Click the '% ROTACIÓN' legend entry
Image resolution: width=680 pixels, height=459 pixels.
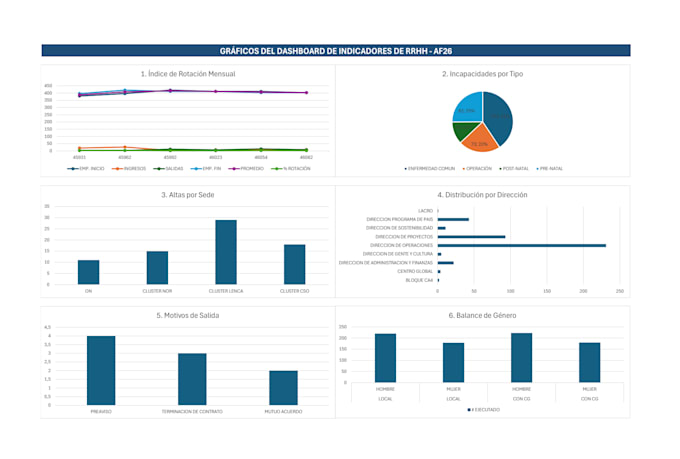pos(291,168)
